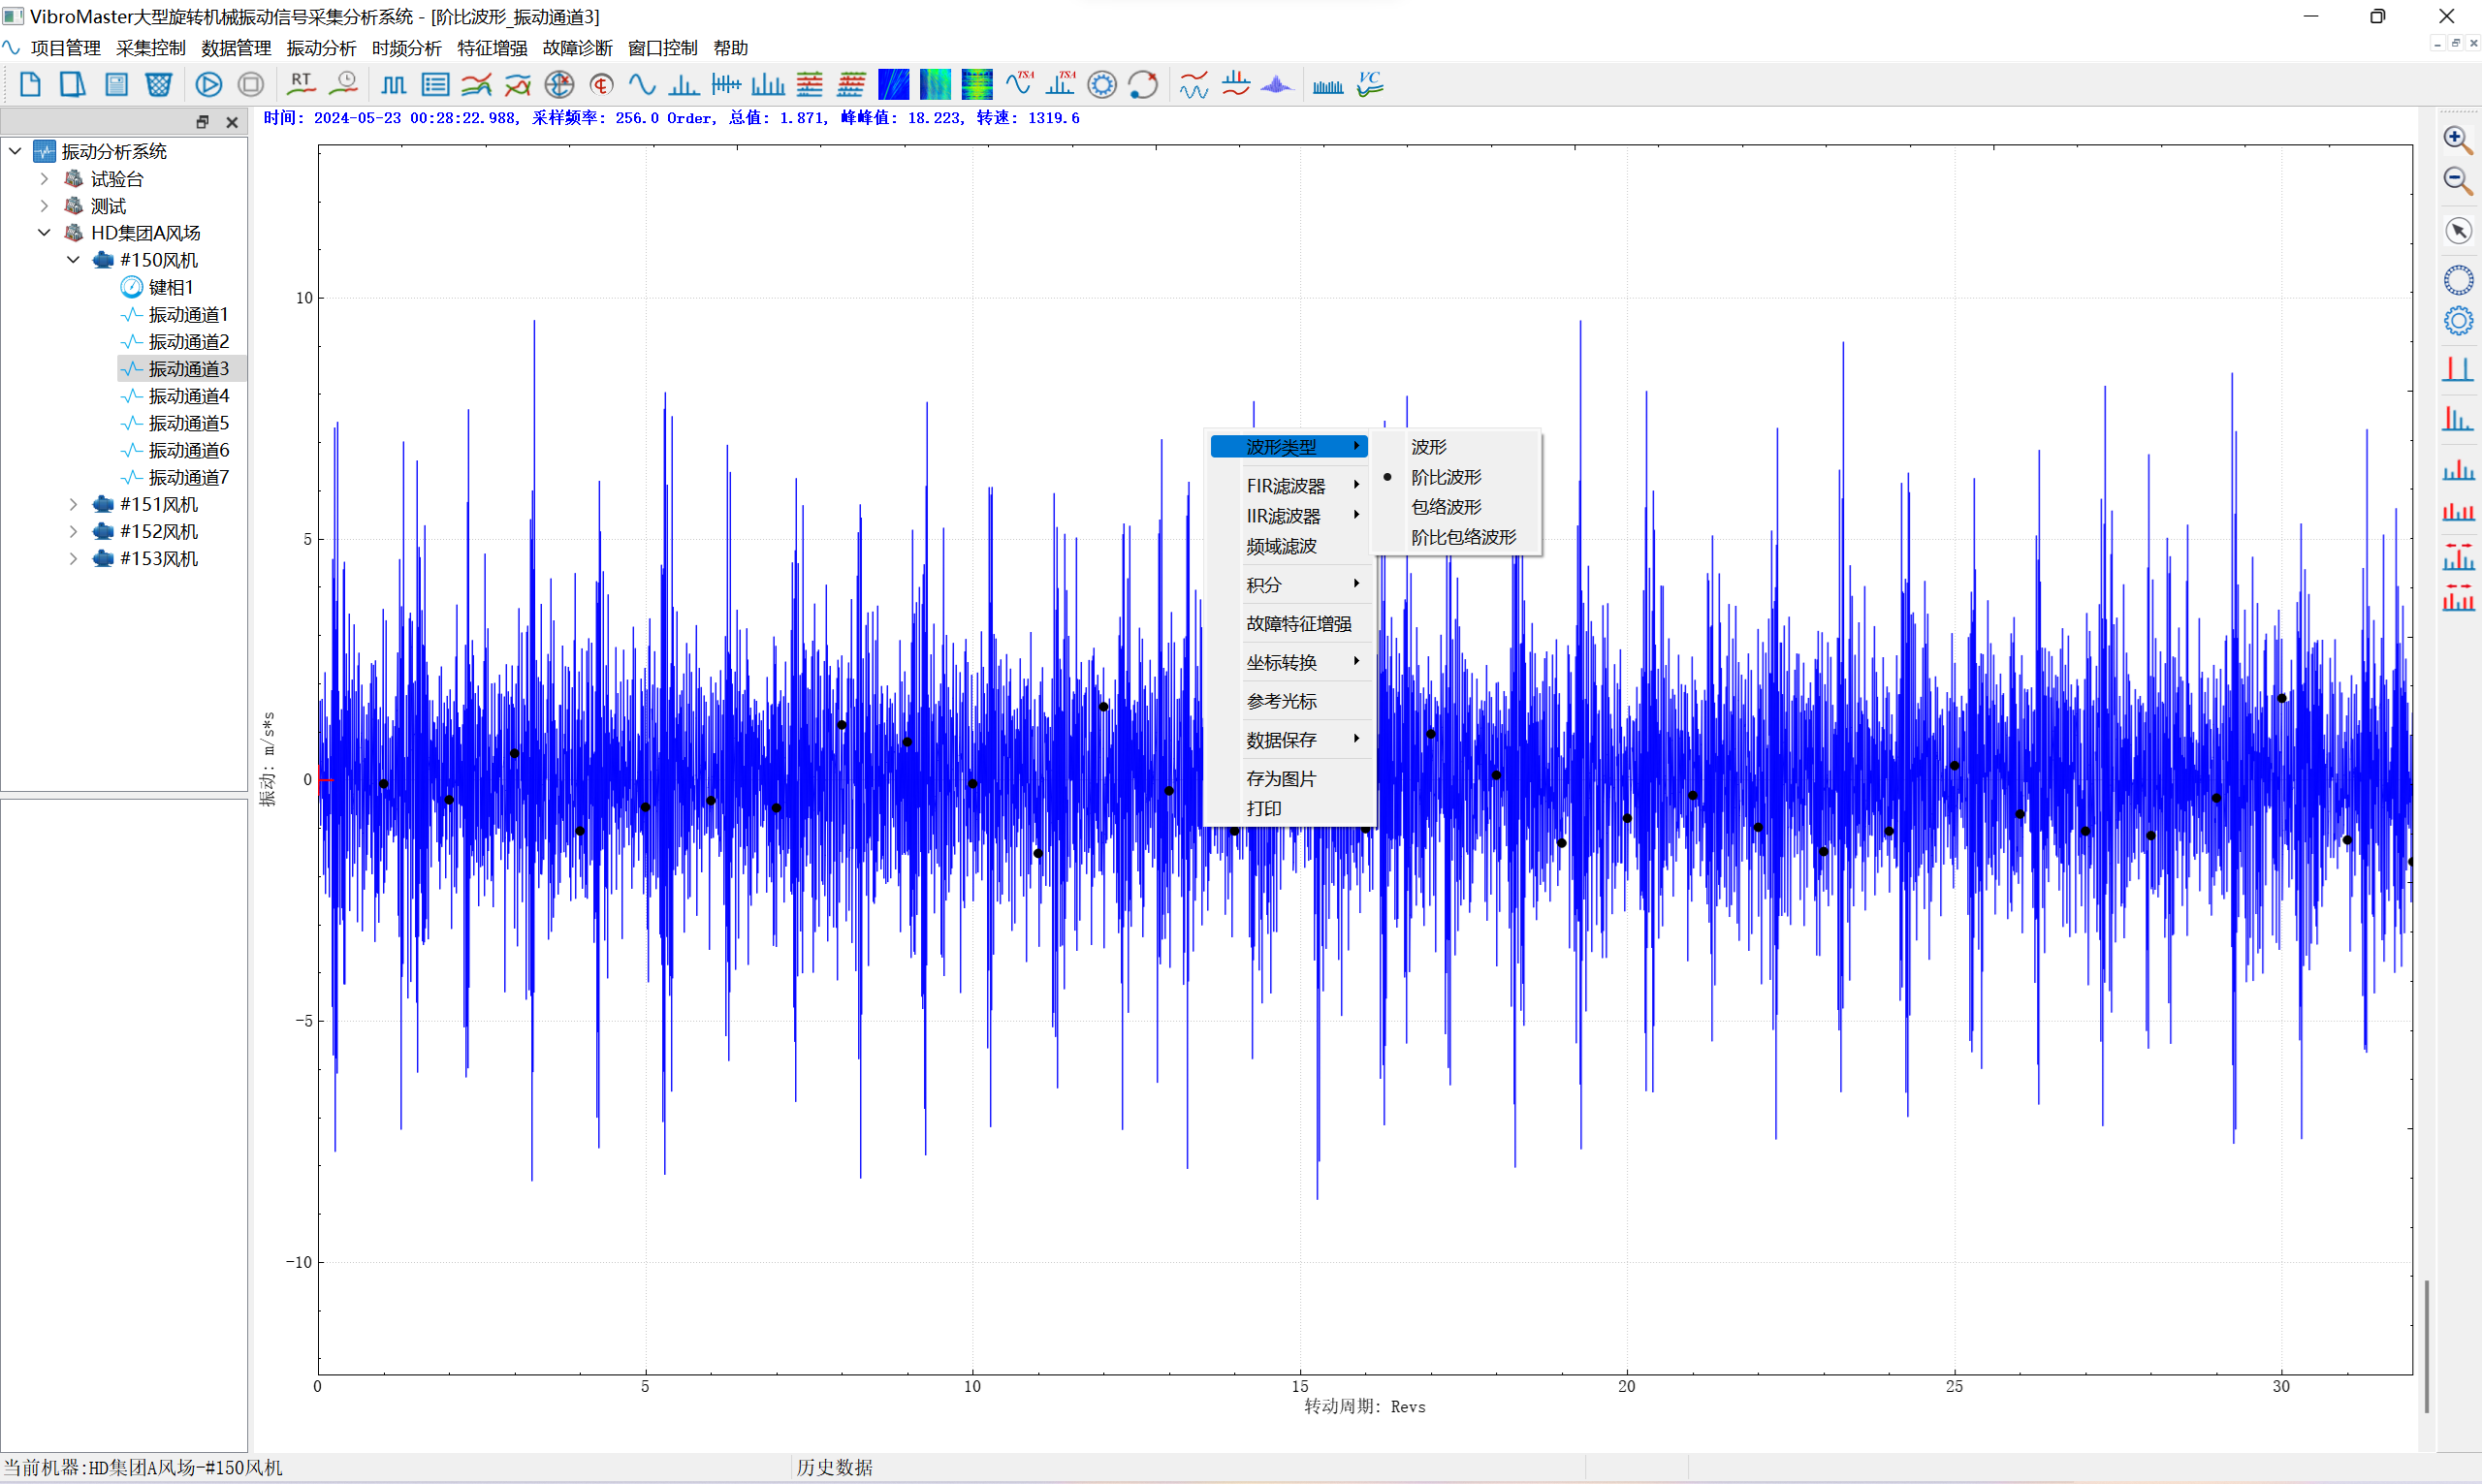Expand the 试验台 tree node
The width and height of the screenshot is (2482, 1484).
[44, 179]
